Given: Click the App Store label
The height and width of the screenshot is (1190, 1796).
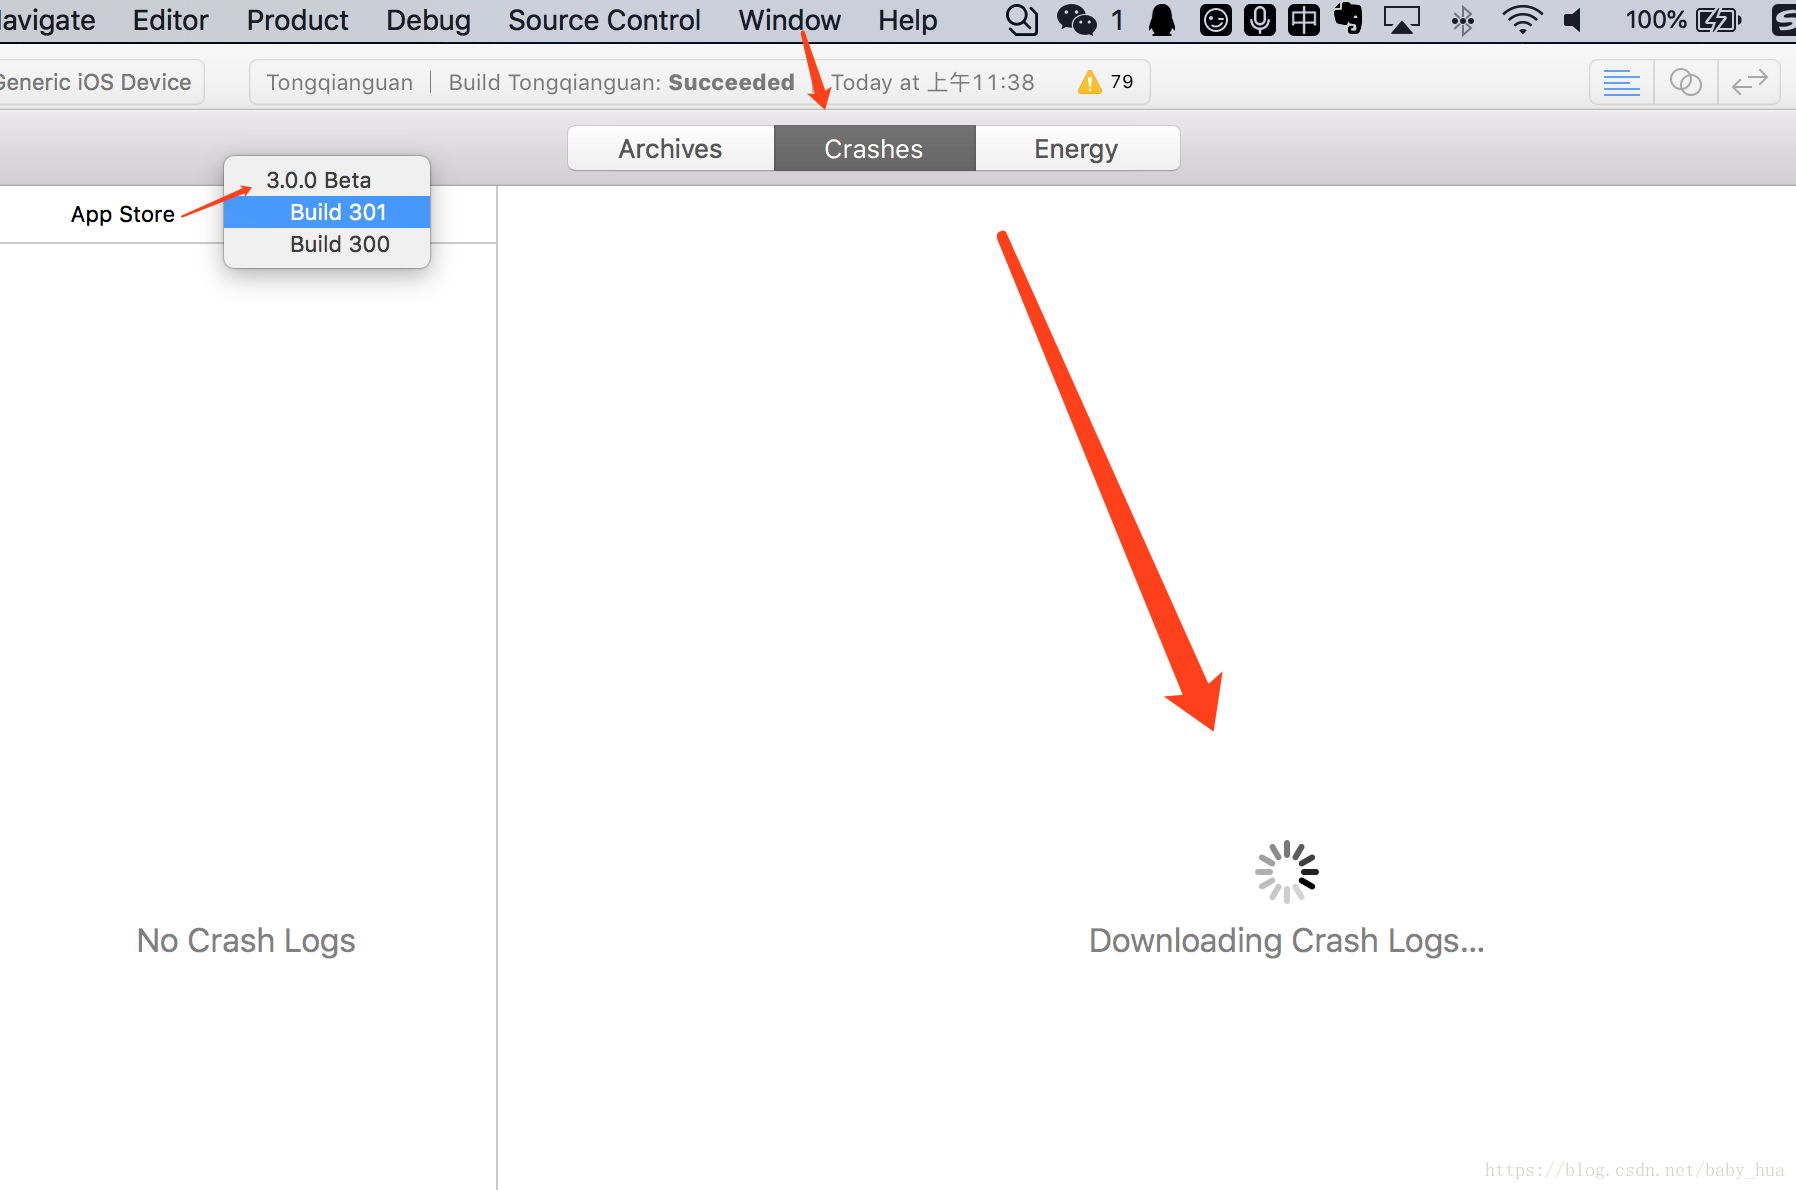Looking at the screenshot, I should [122, 214].
